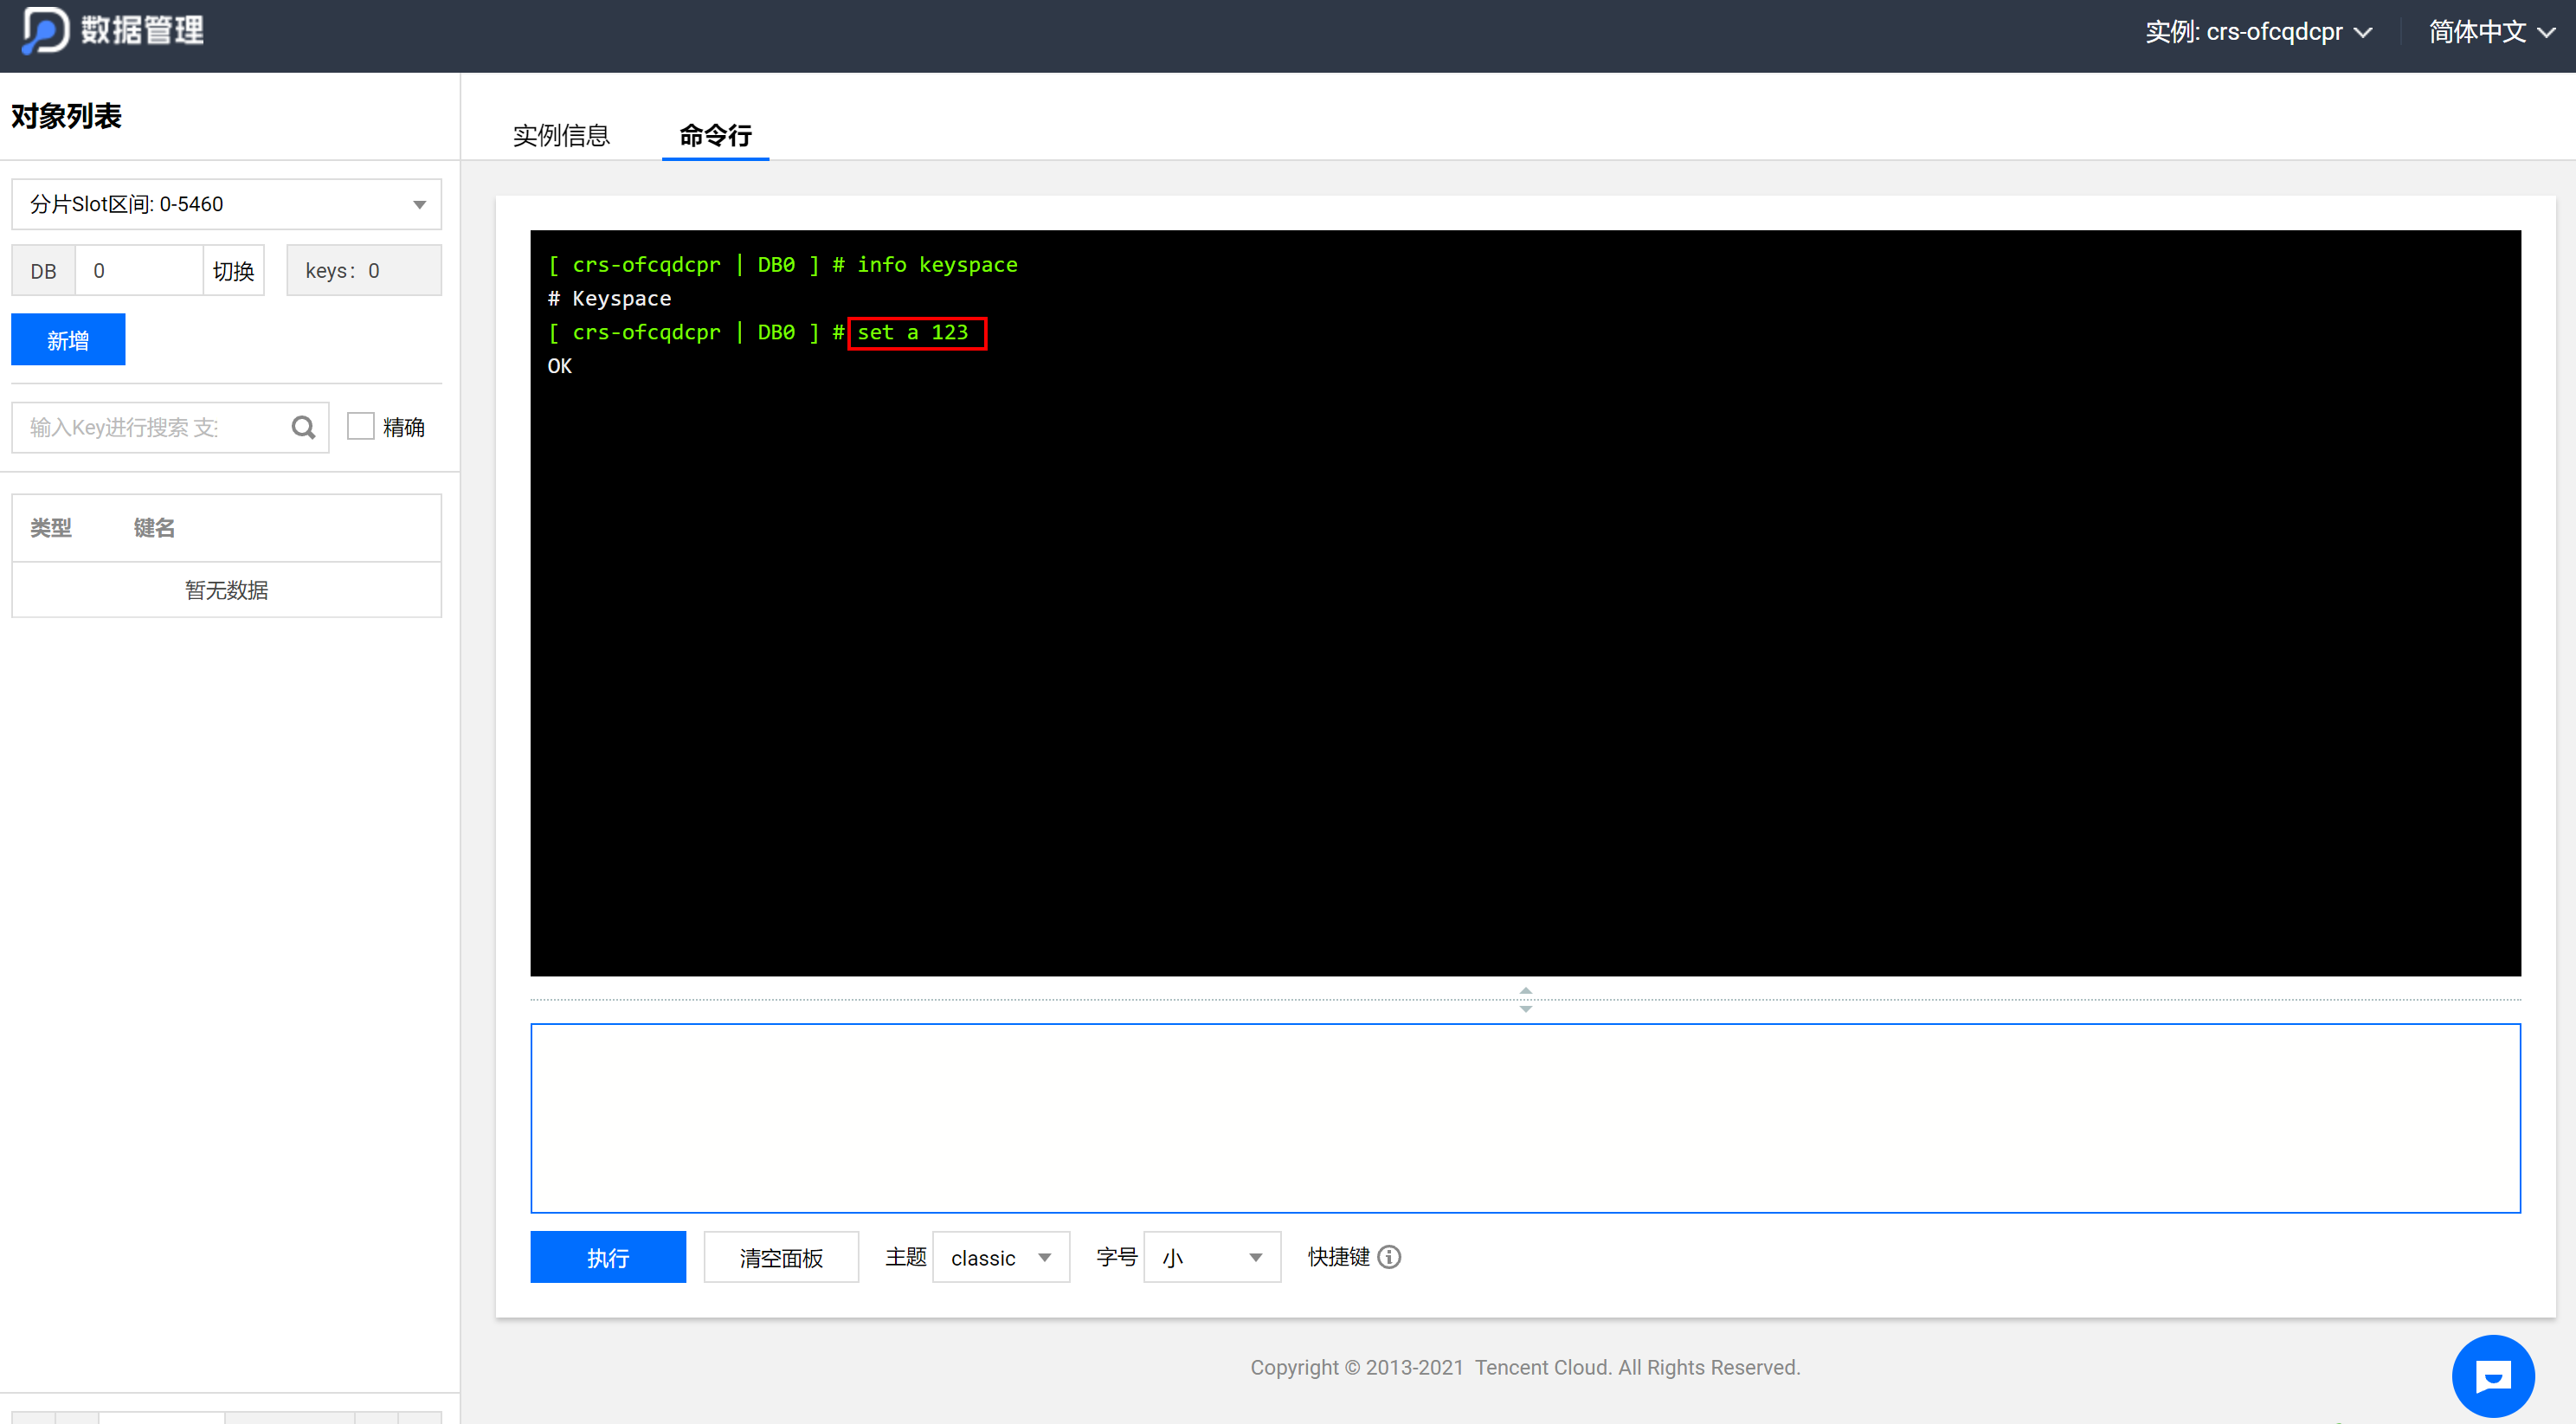Expand the 分片Slot区间 0-5460 selector

225,205
